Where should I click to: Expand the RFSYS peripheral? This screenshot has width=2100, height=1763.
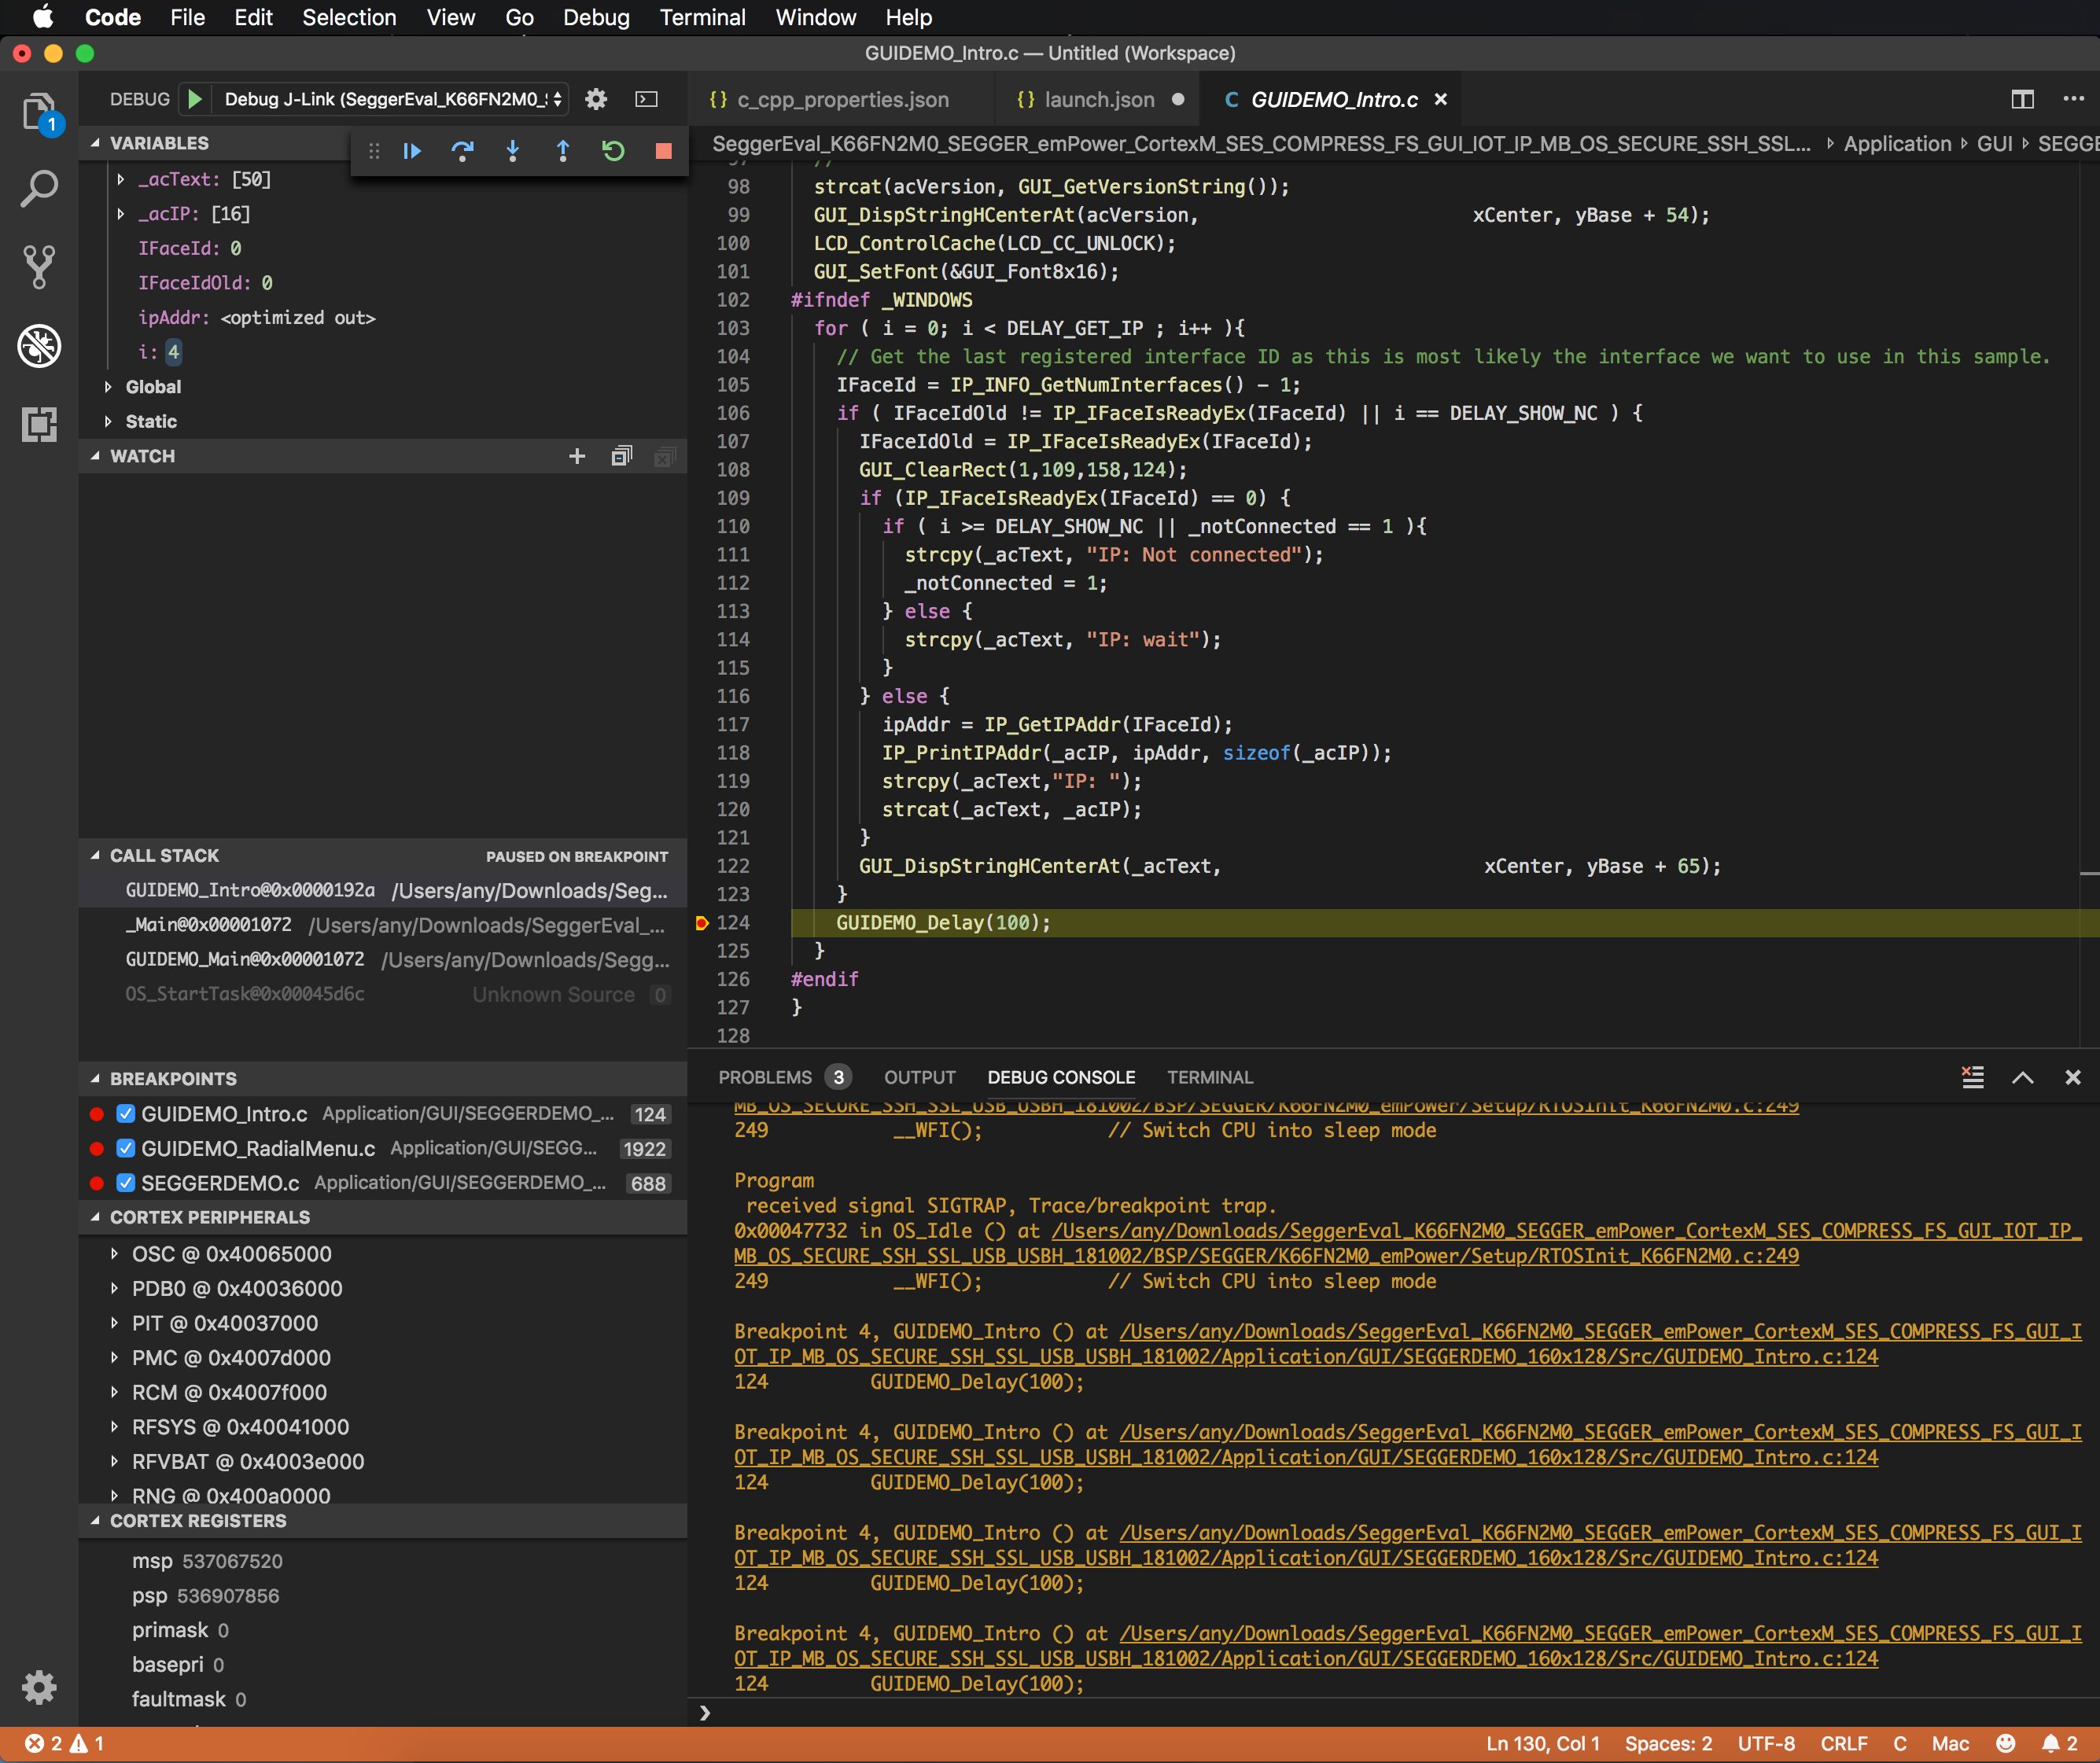(x=114, y=1427)
